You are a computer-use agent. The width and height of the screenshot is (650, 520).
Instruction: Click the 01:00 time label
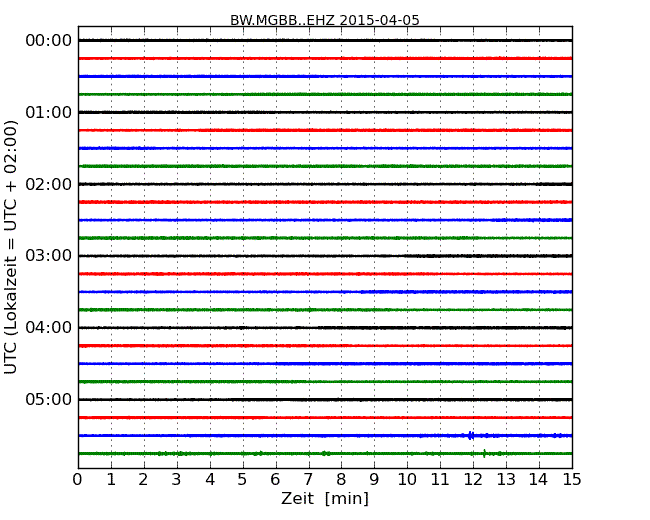tap(49, 112)
